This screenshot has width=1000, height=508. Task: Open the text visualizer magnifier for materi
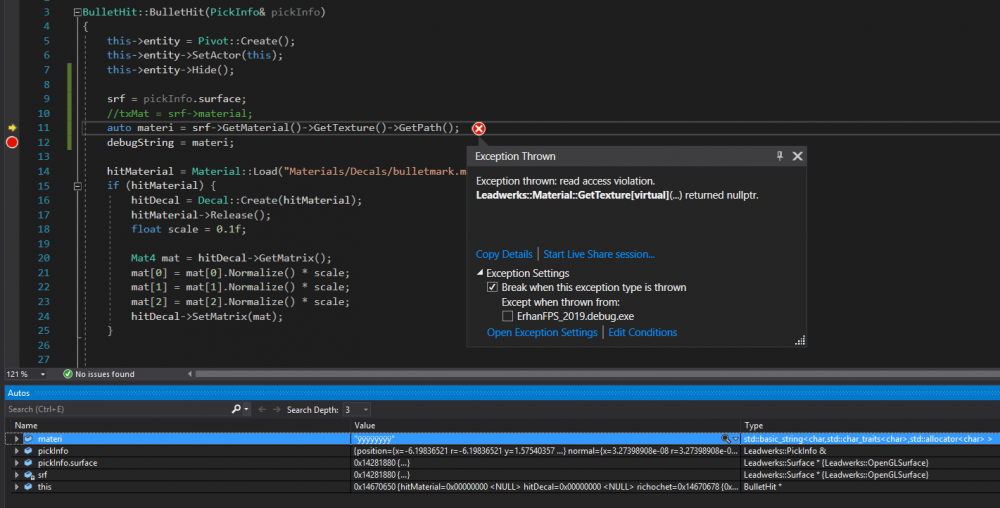click(726, 438)
